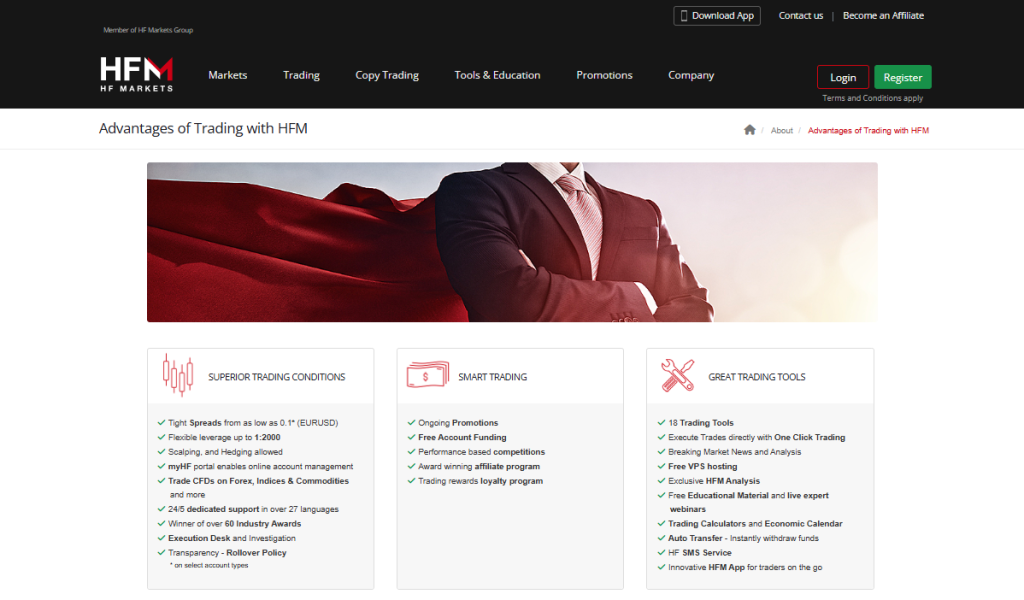Follow the Become an Affiliate link

point(883,16)
